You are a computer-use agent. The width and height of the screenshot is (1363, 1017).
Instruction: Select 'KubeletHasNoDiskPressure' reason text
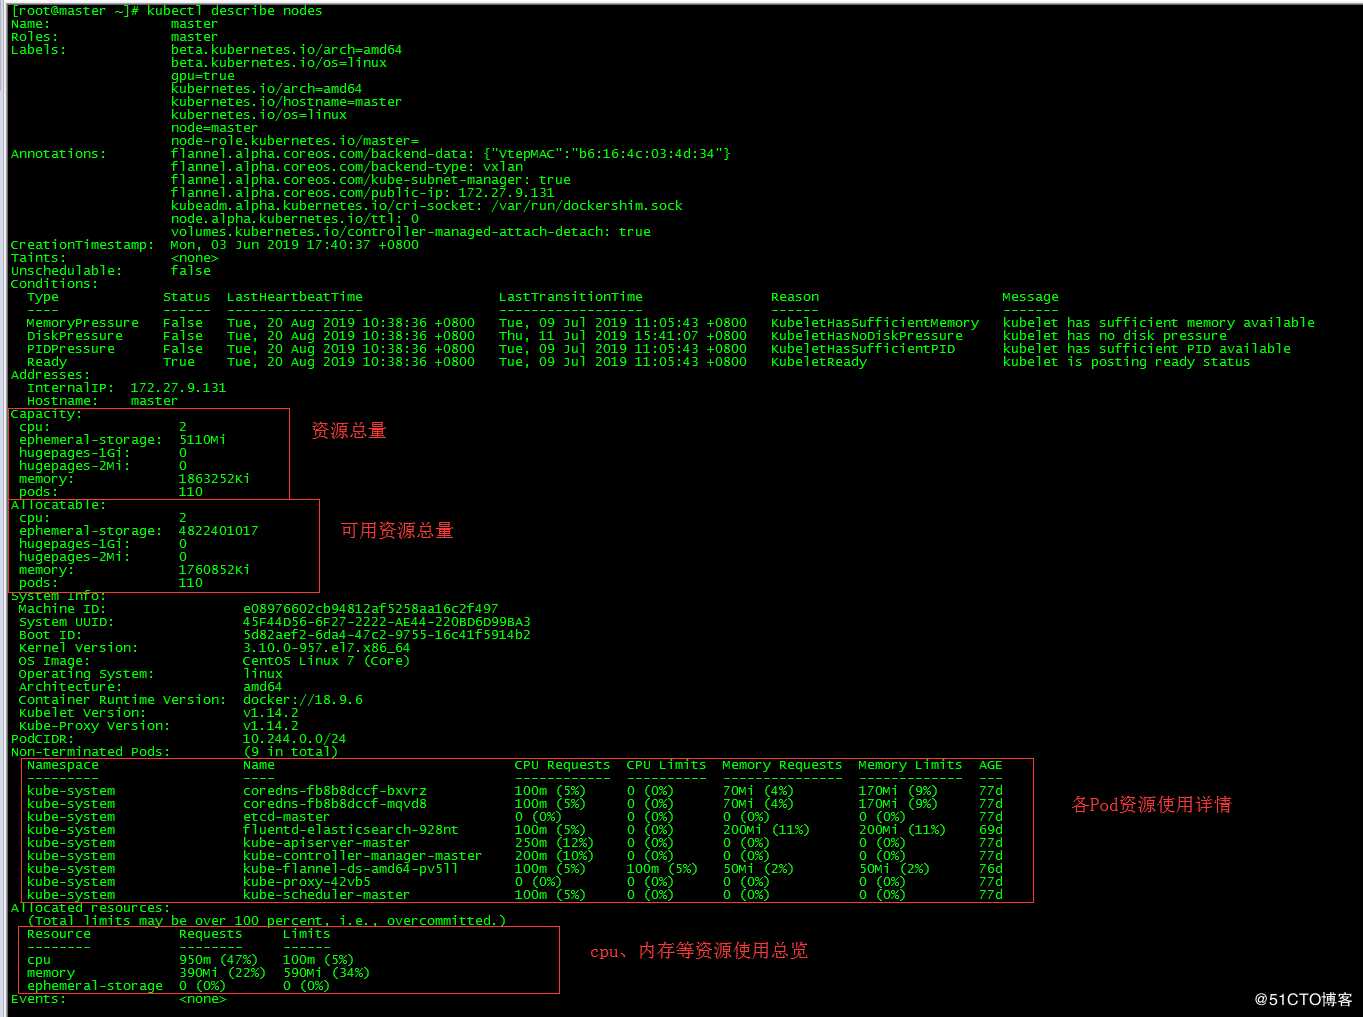point(867,336)
